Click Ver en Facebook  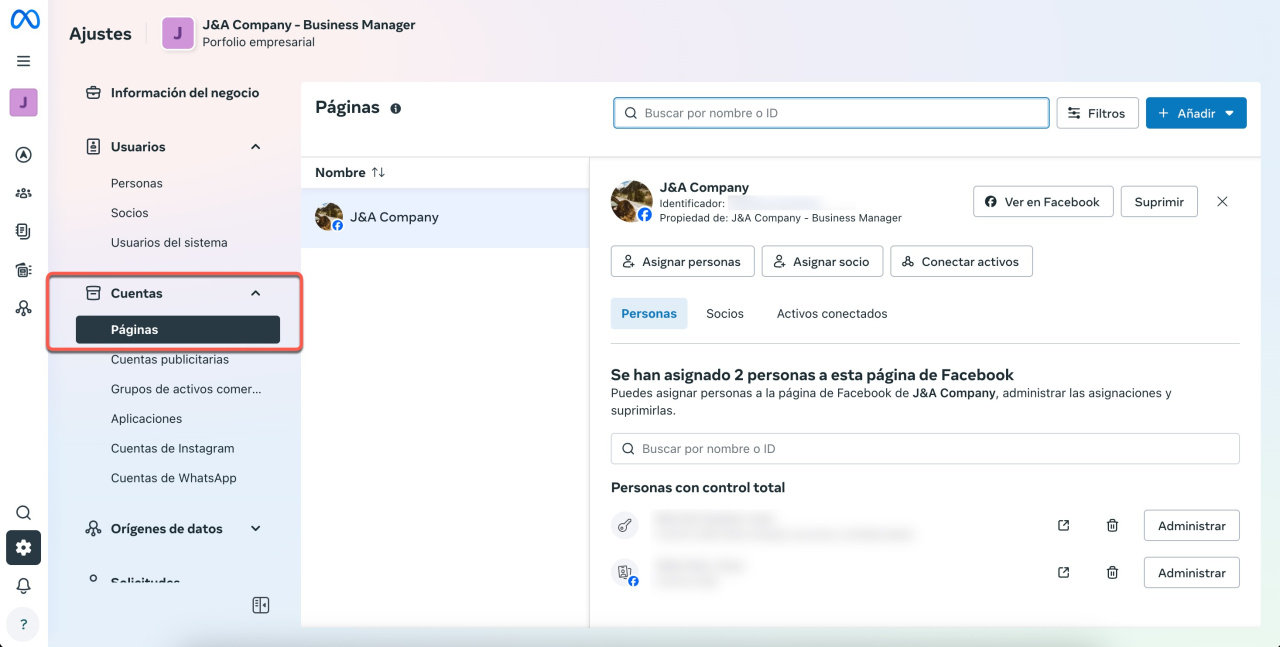tap(1043, 201)
